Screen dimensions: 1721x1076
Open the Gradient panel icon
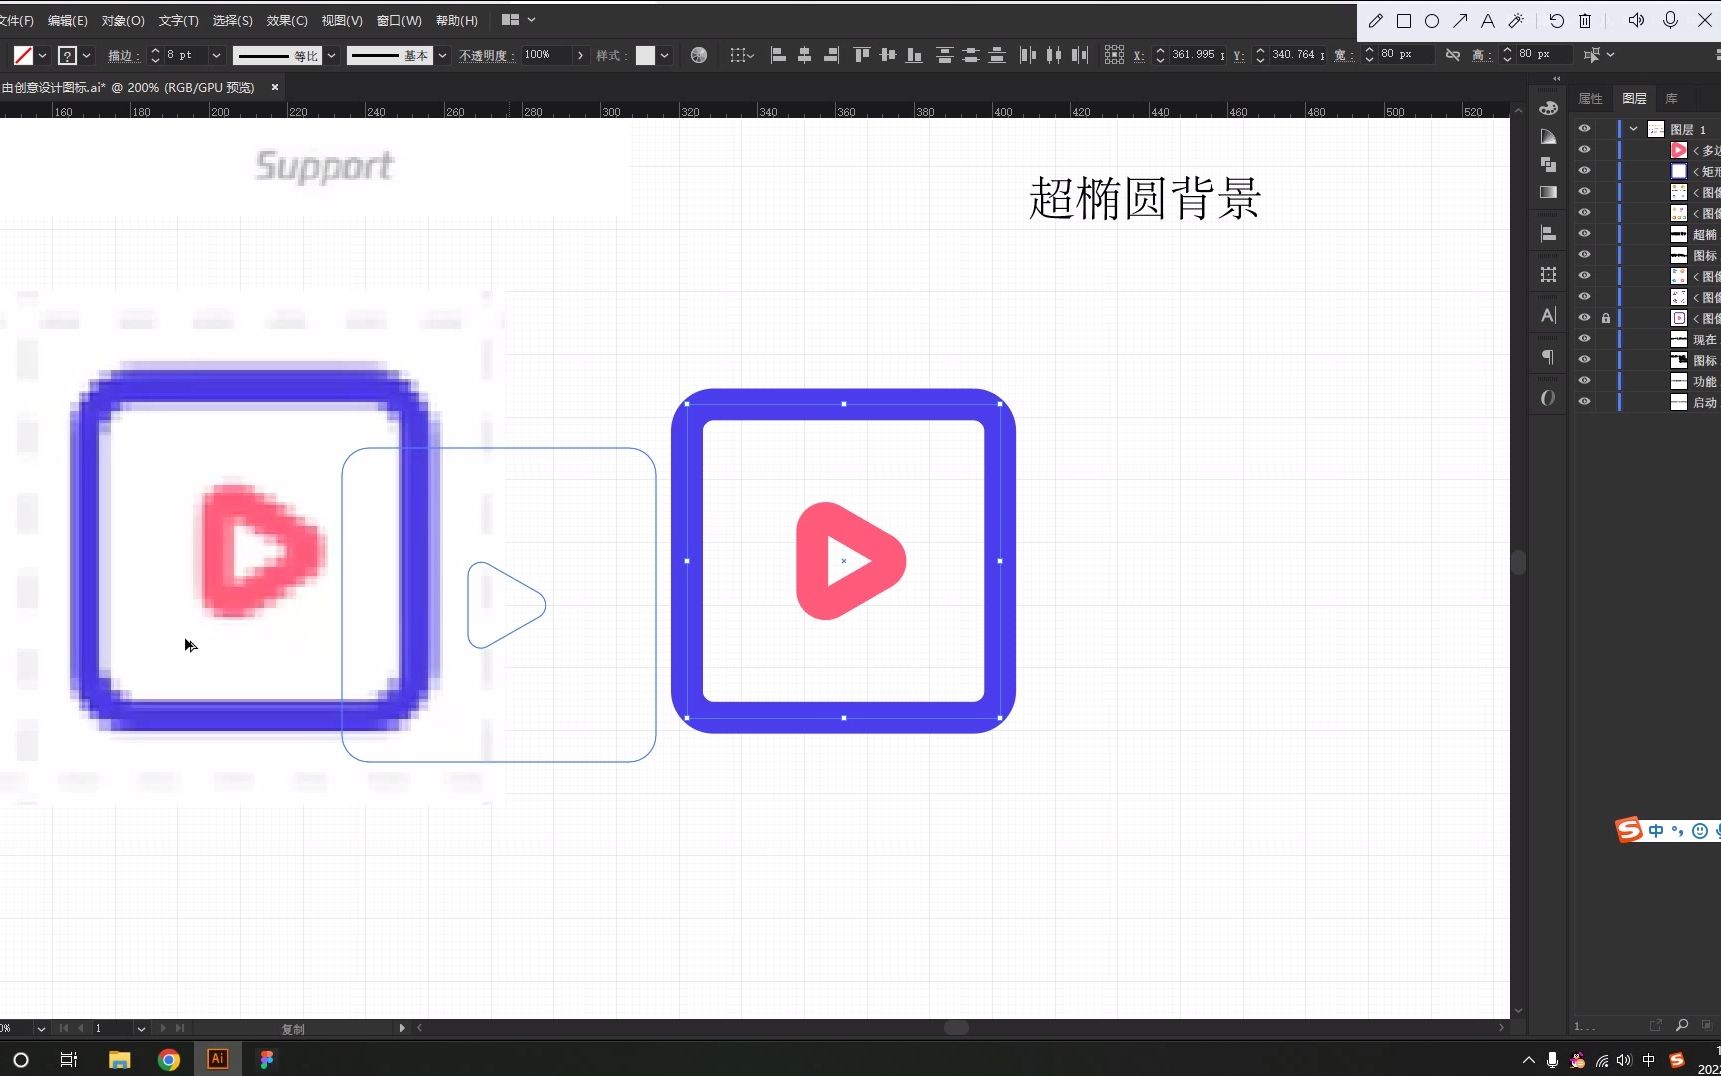(1548, 192)
